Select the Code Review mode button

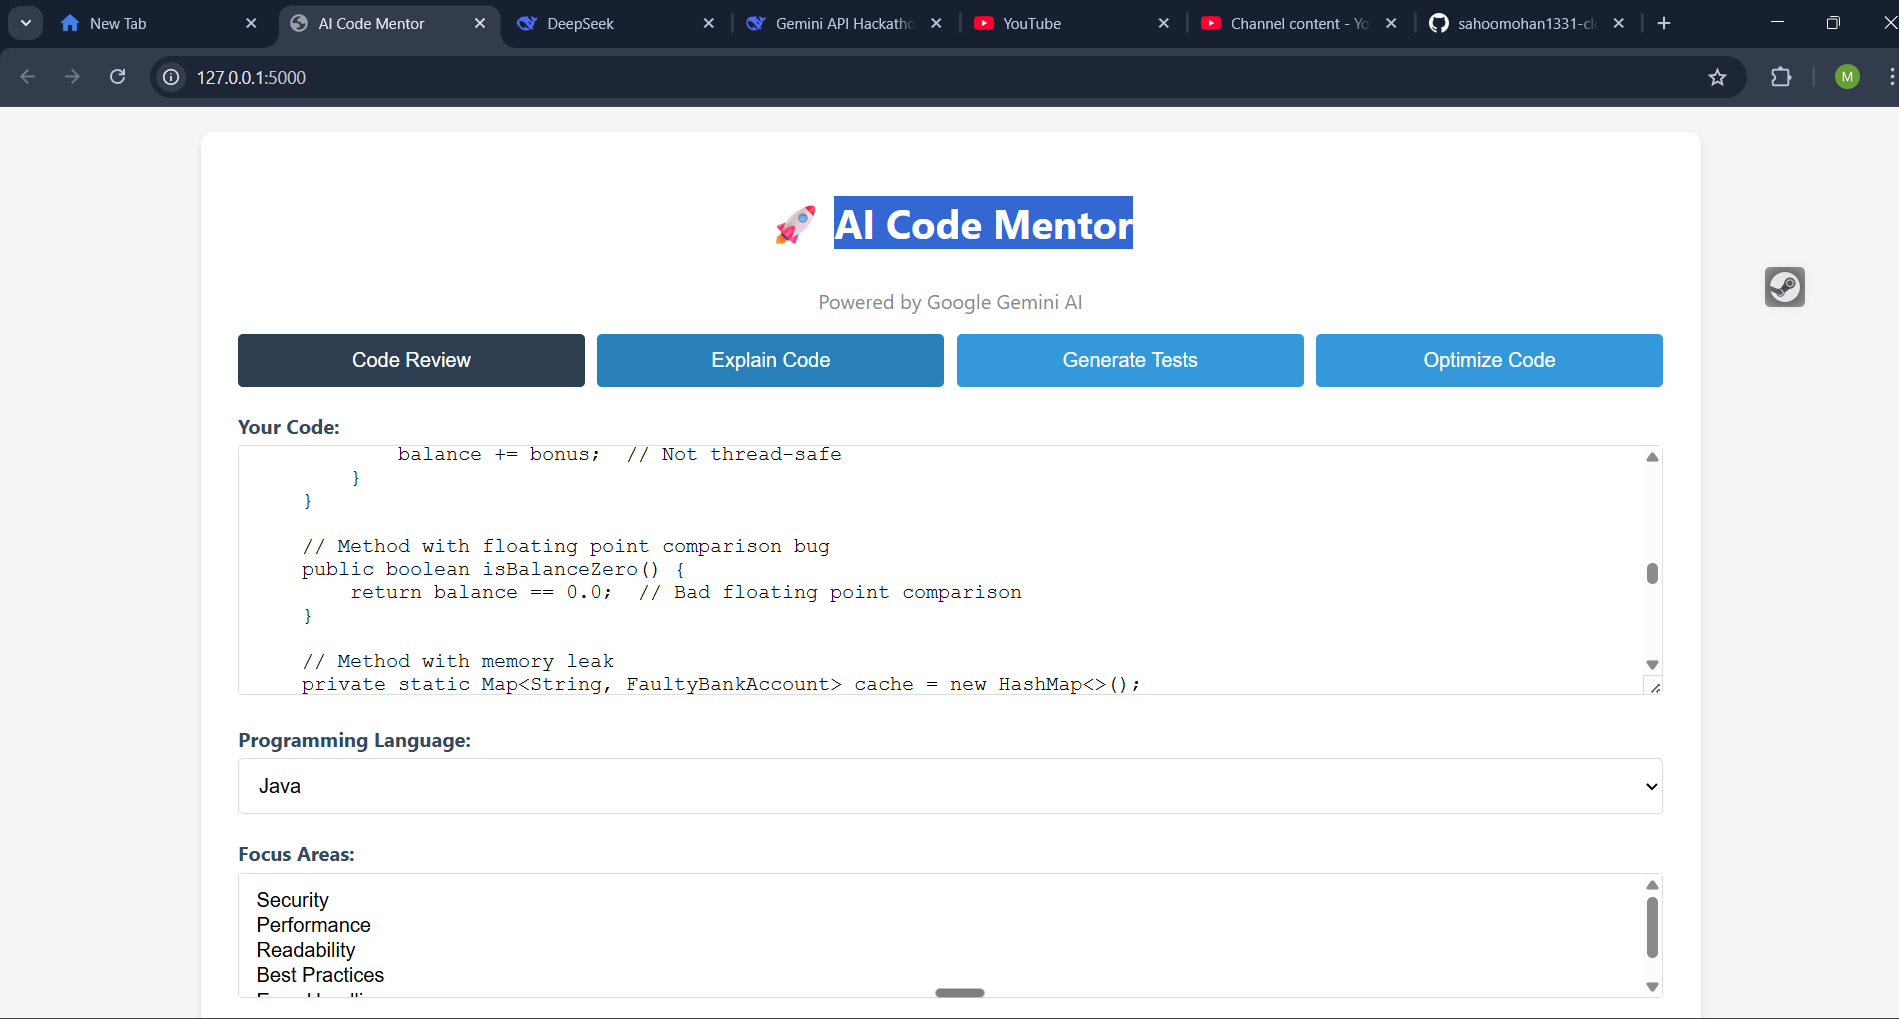click(x=411, y=360)
